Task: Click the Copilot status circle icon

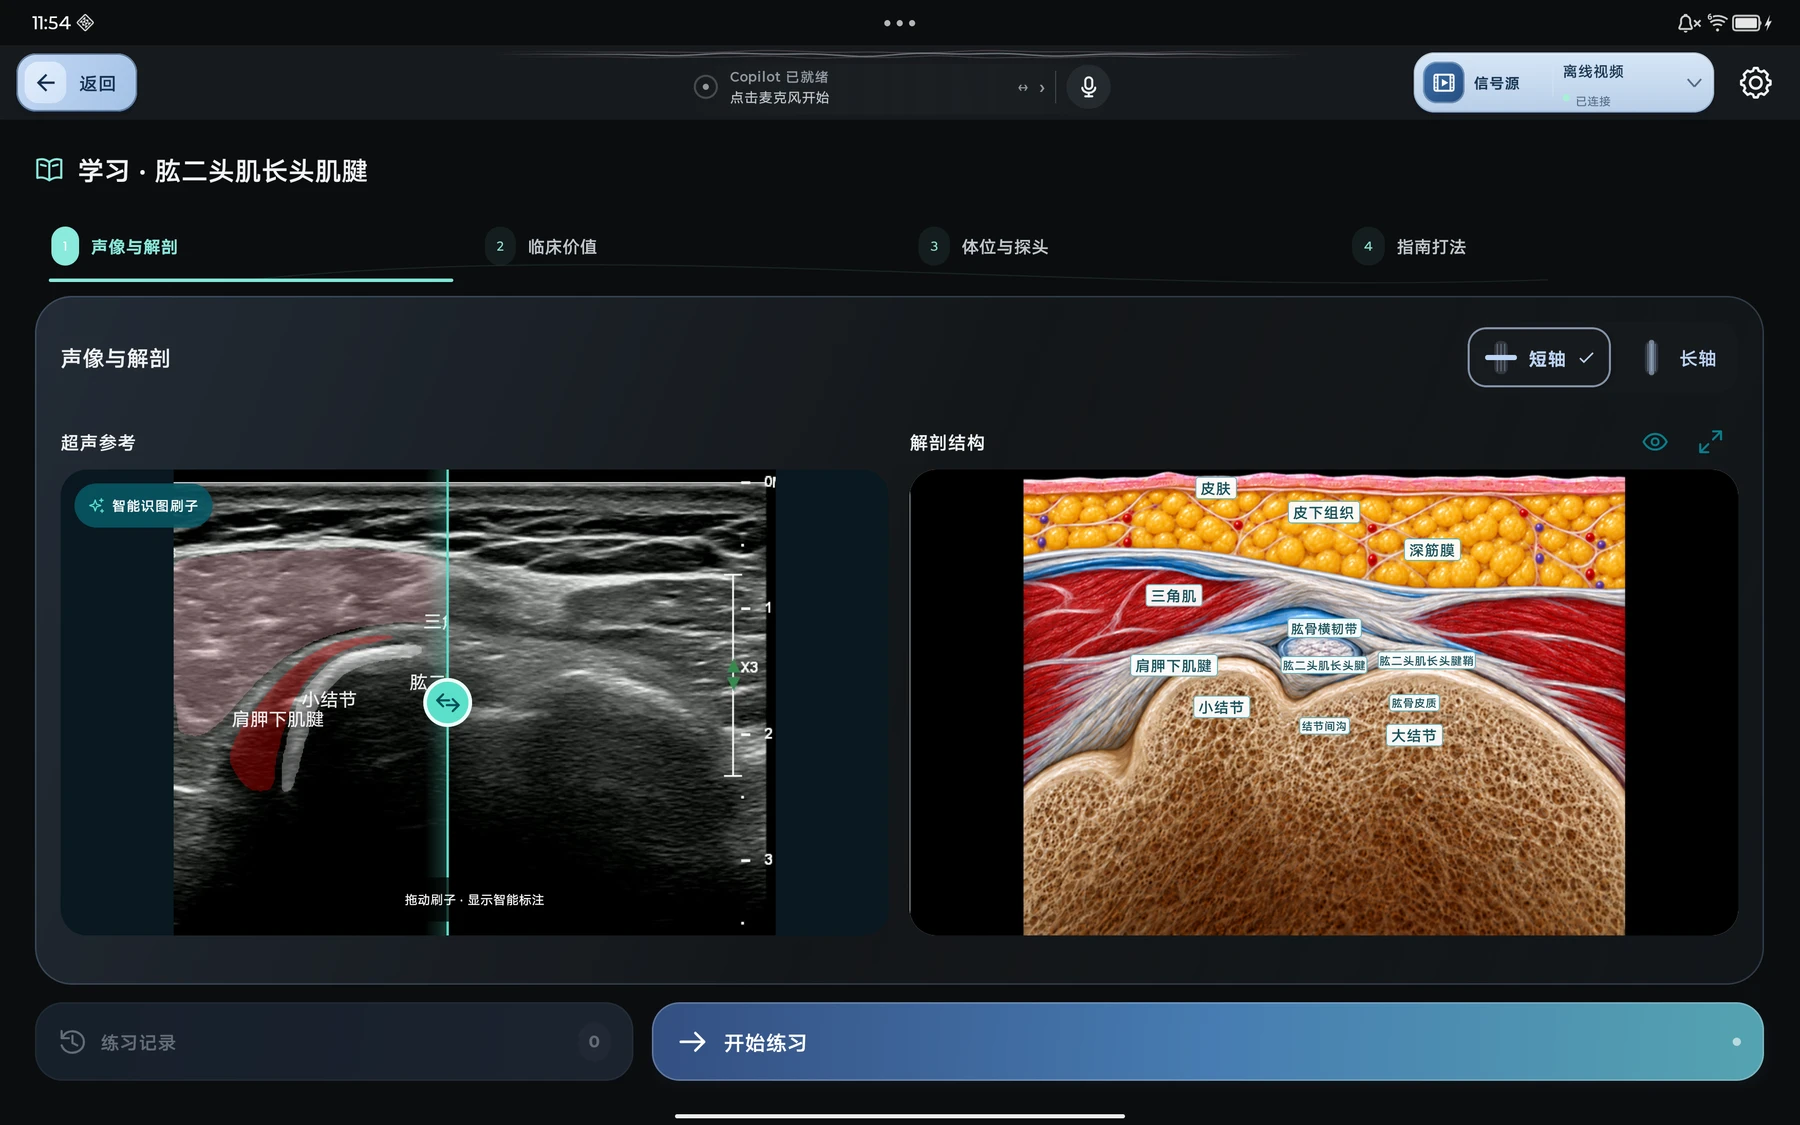Action: (x=705, y=87)
